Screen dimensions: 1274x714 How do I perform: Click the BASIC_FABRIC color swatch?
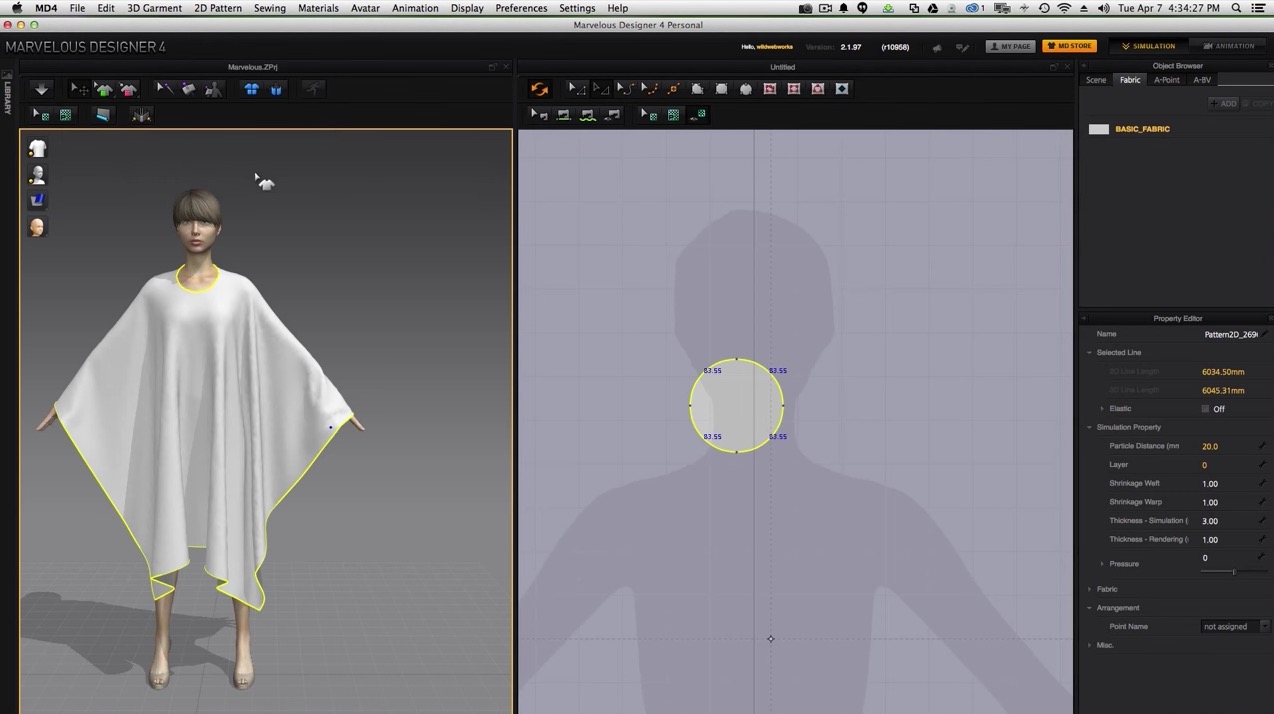pyautogui.click(x=1099, y=128)
